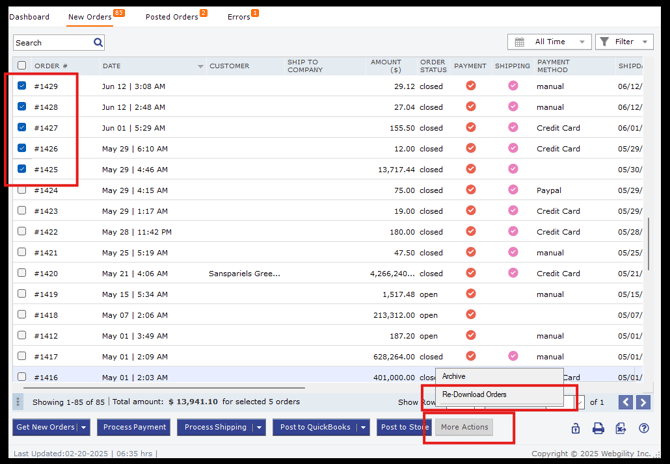Open the All Time date range dropdown
This screenshot has height=464, width=670.
click(x=548, y=42)
